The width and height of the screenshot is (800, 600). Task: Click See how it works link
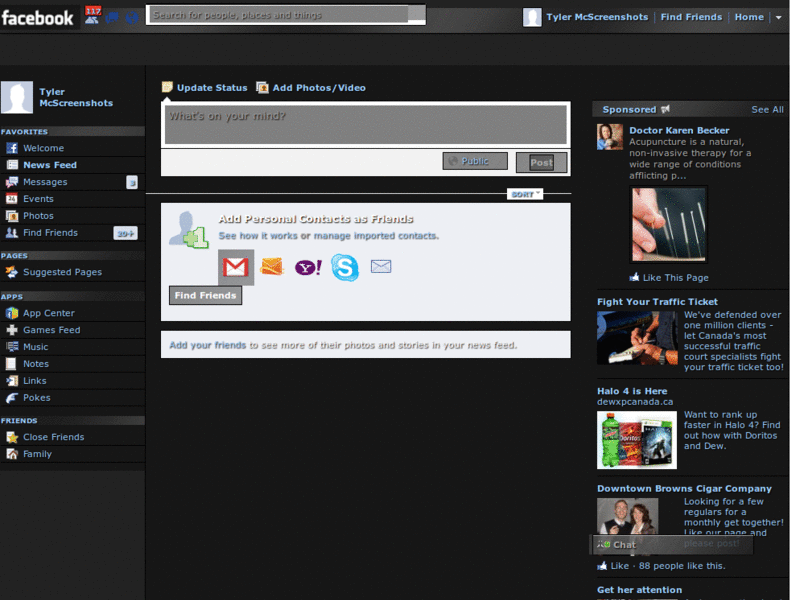[258, 236]
